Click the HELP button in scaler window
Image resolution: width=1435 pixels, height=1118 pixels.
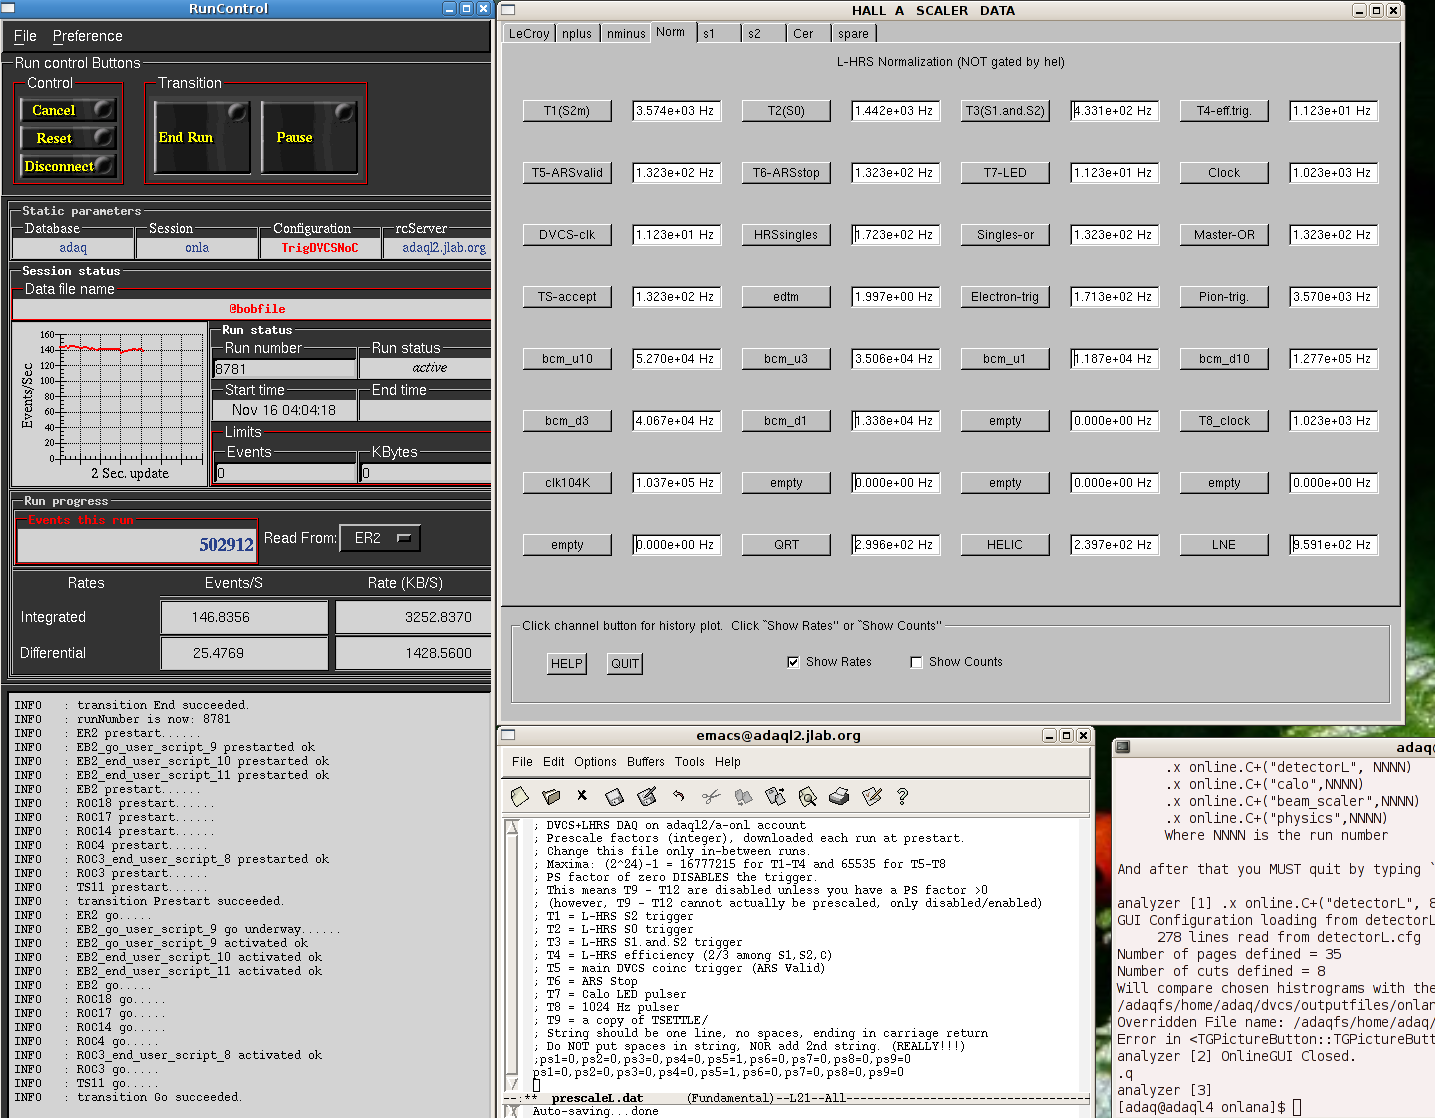[x=567, y=664]
